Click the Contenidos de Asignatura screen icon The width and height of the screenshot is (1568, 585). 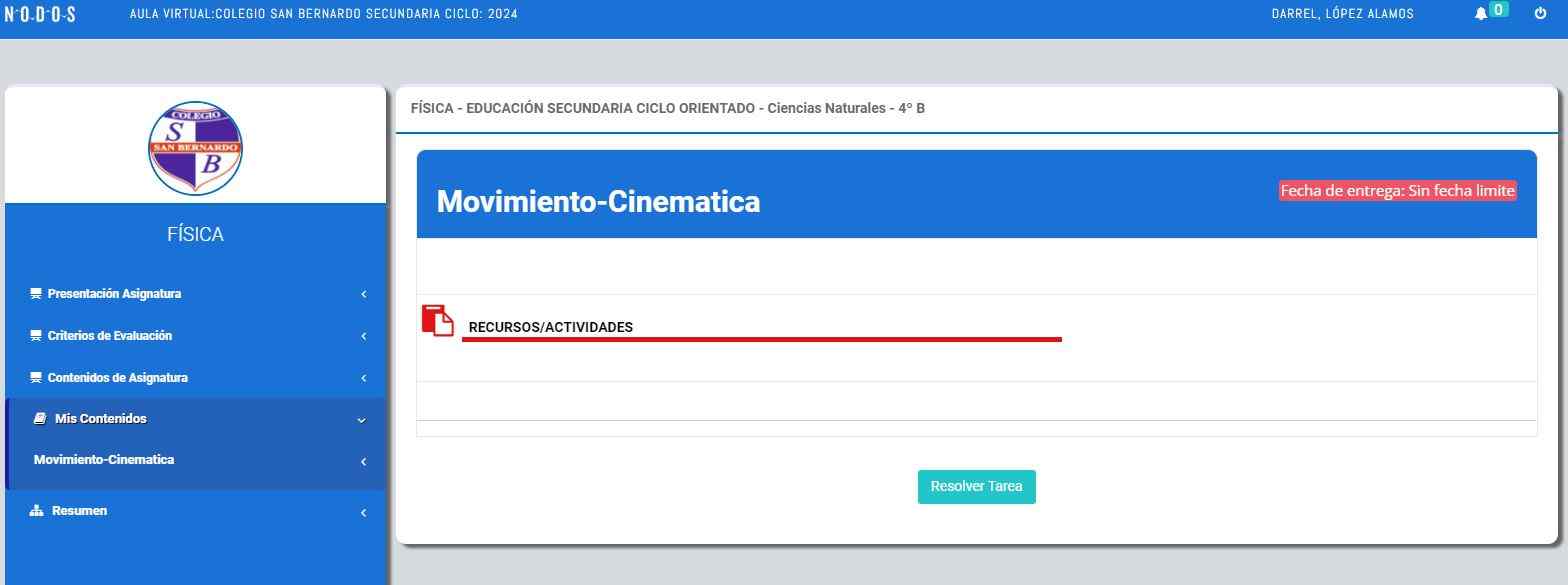pyautogui.click(x=36, y=378)
